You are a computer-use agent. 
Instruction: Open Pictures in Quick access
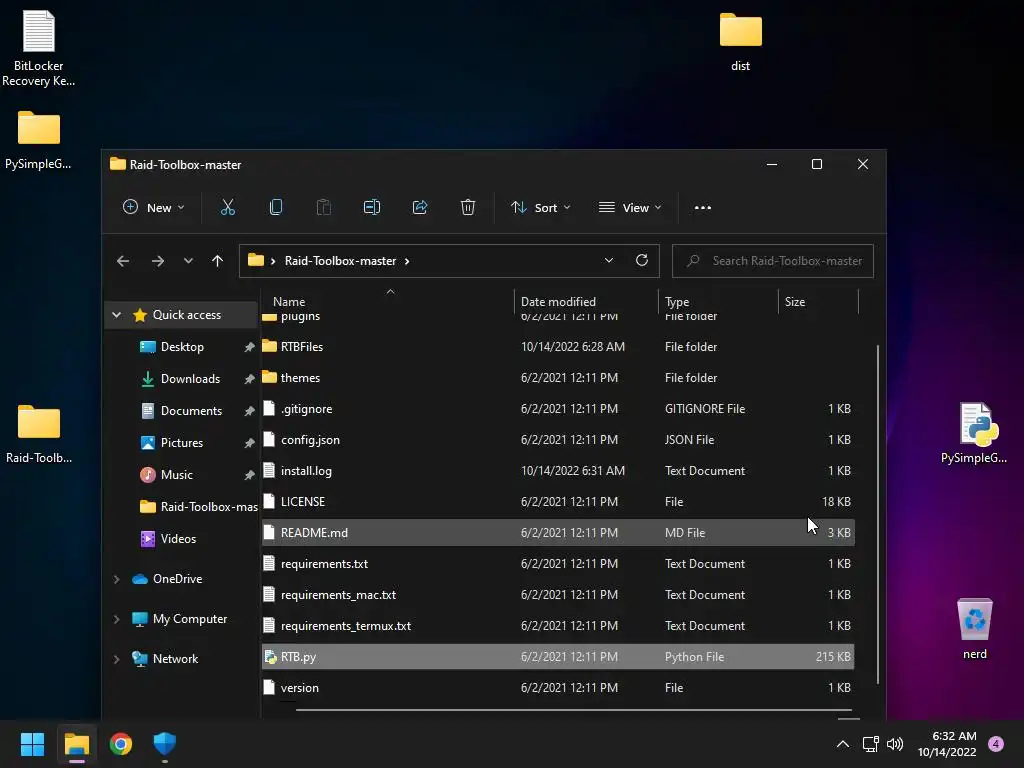click(x=182, y=443)
